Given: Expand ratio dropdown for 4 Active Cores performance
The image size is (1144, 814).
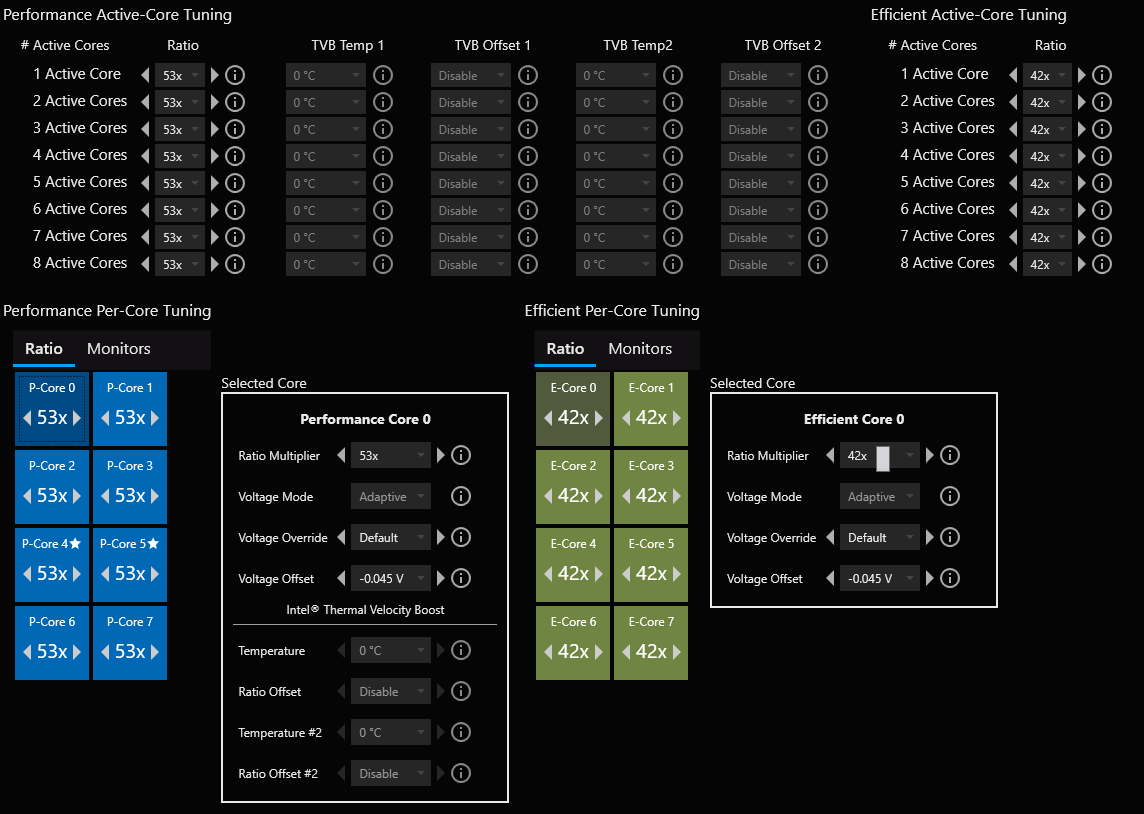Looking at the screenshot, I should (179, 156).
